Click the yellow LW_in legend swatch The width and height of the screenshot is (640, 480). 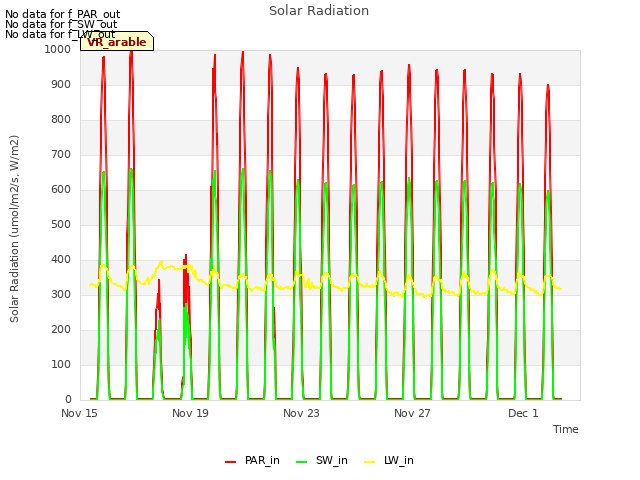[369, 462]
